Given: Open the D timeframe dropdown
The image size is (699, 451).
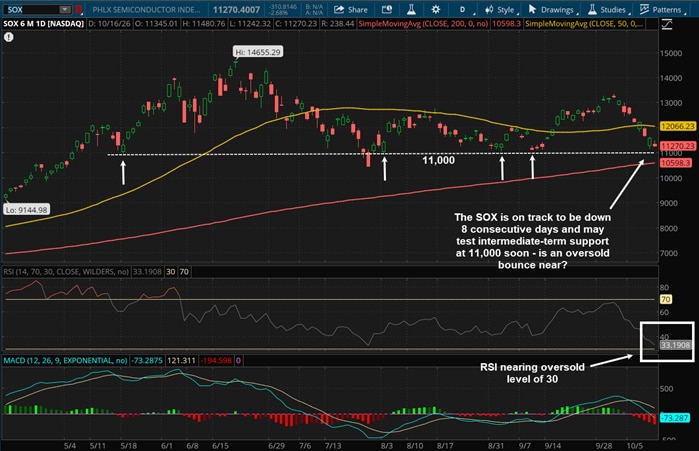Looking at the screenshot, I should tap(464, 9).
